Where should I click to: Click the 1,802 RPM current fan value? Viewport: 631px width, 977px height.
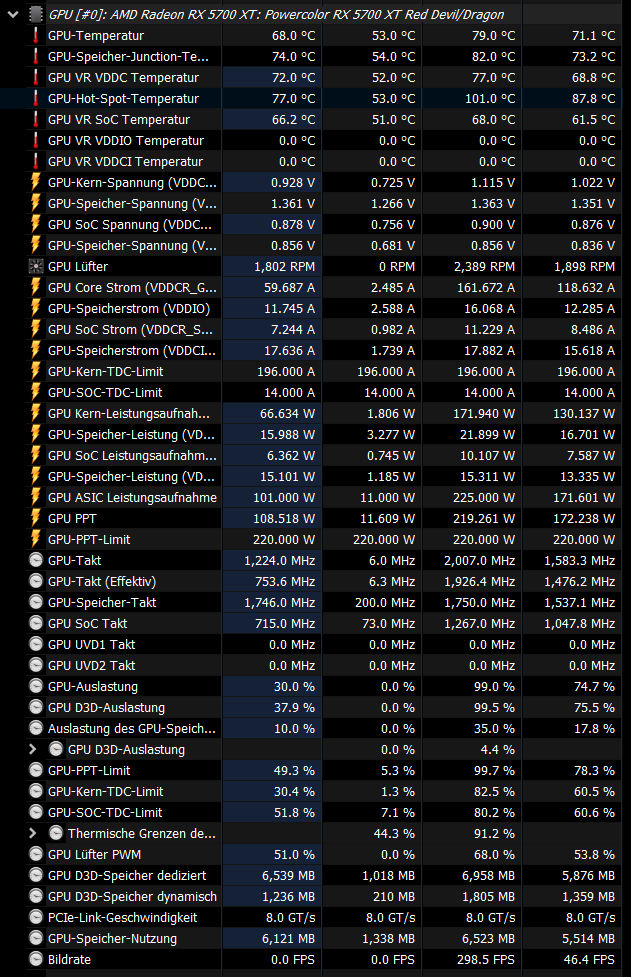[x=285, y=267]
